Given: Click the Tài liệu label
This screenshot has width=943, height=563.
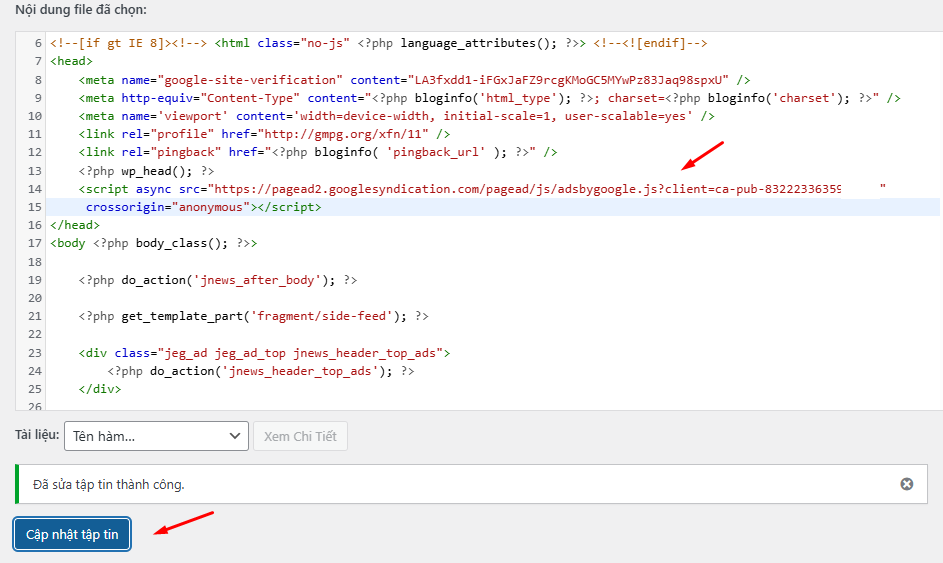Looking at the screenshot, I should [37, 434].
